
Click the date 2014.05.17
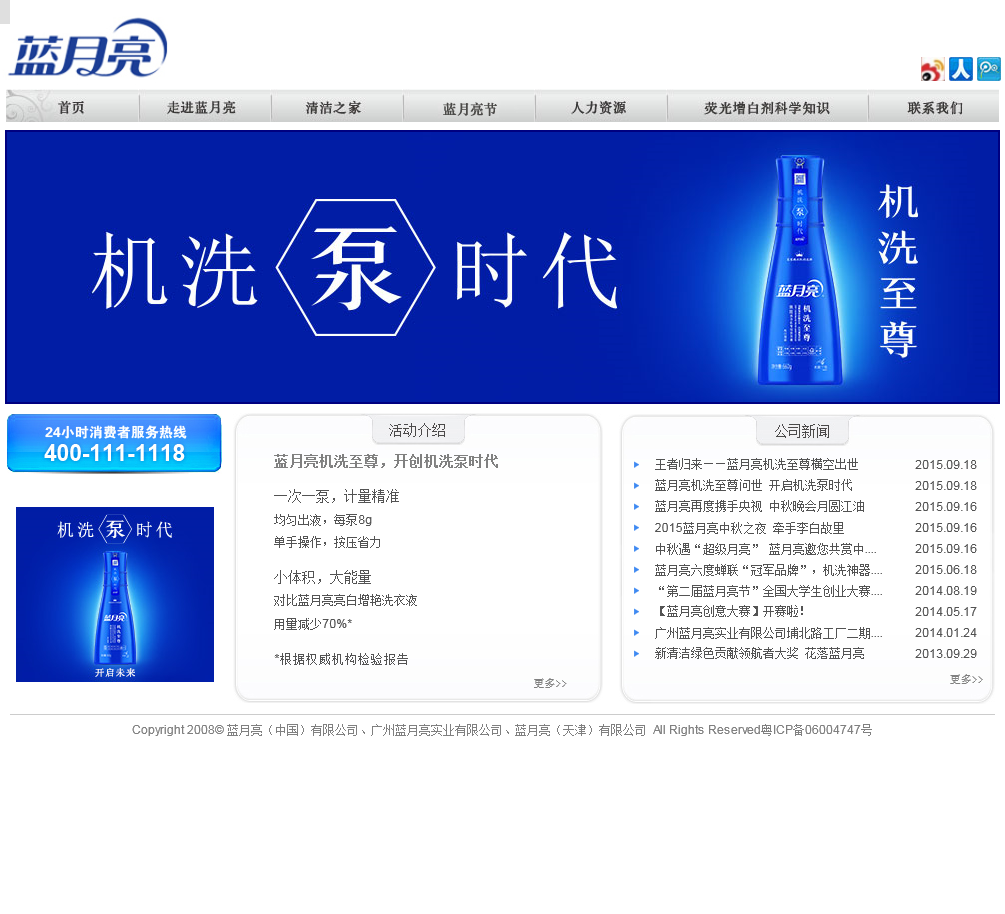pyautogui.click(x=945, y=612)
